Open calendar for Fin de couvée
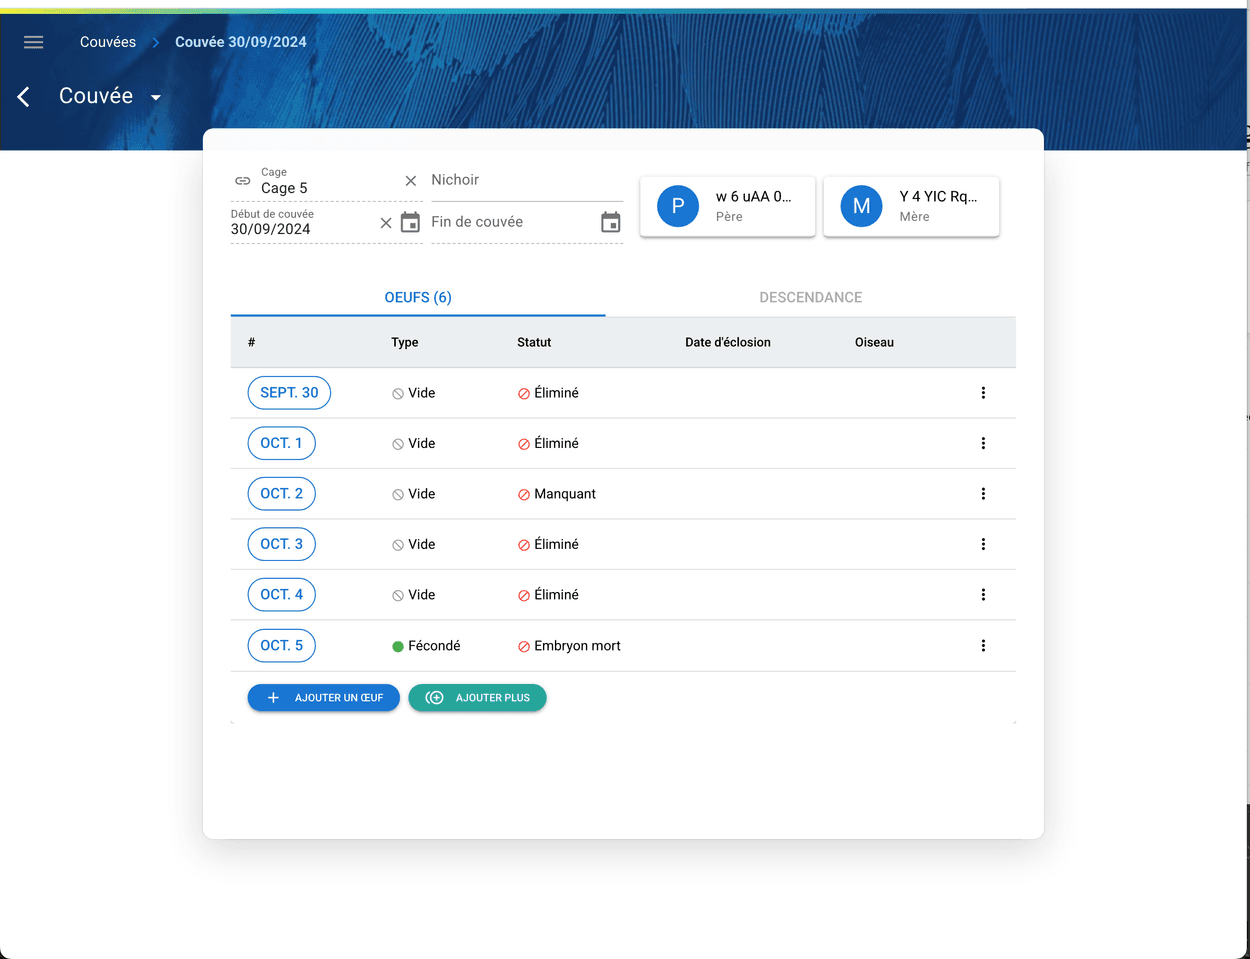The height and width of the screenshot is (959, 1250). coord(610,223)
